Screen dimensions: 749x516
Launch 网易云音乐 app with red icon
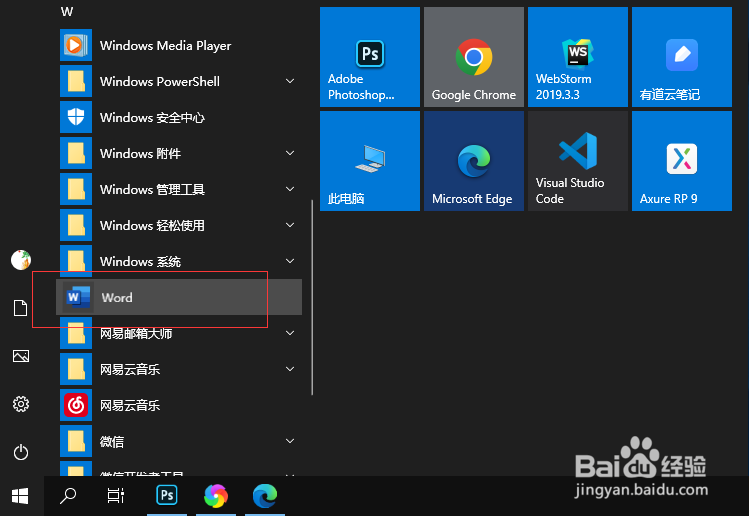pyautogui.click(x=179, y=405)
